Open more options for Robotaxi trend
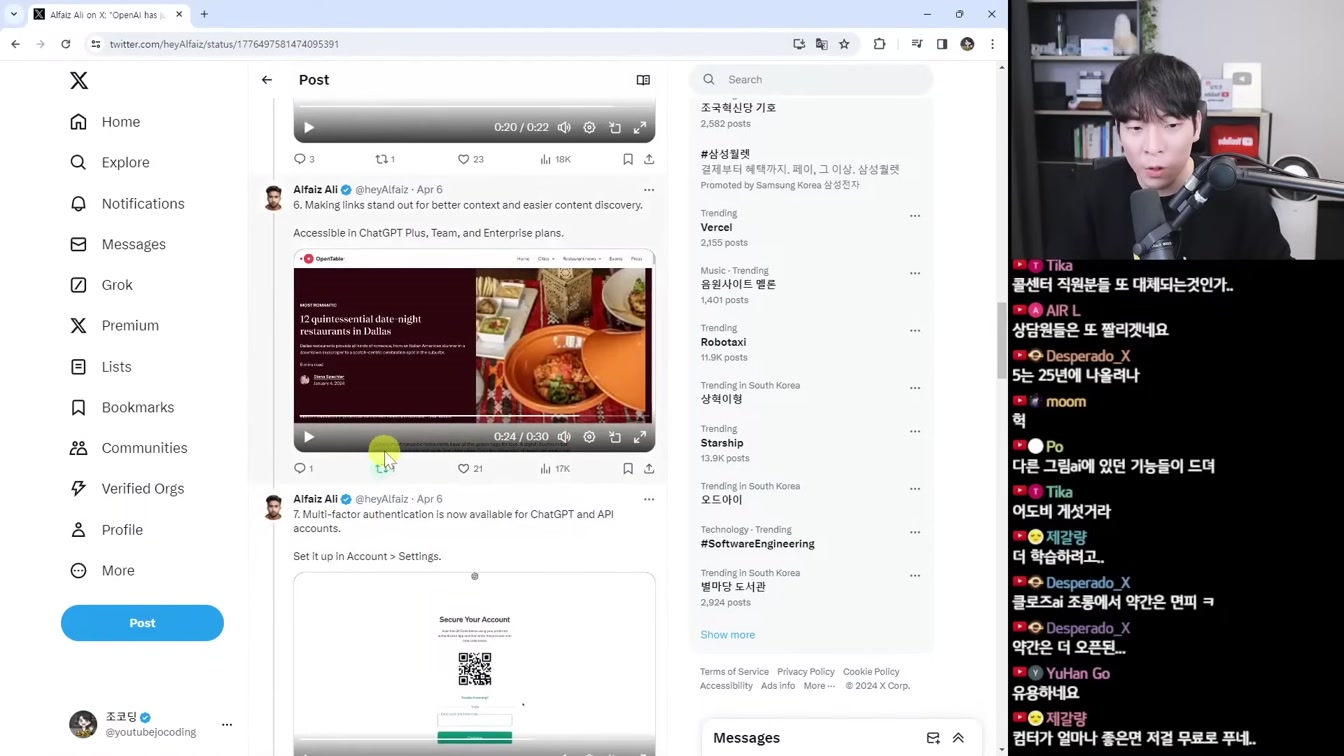Screen dimensions: 1344x756 click(x=915, y=331)
